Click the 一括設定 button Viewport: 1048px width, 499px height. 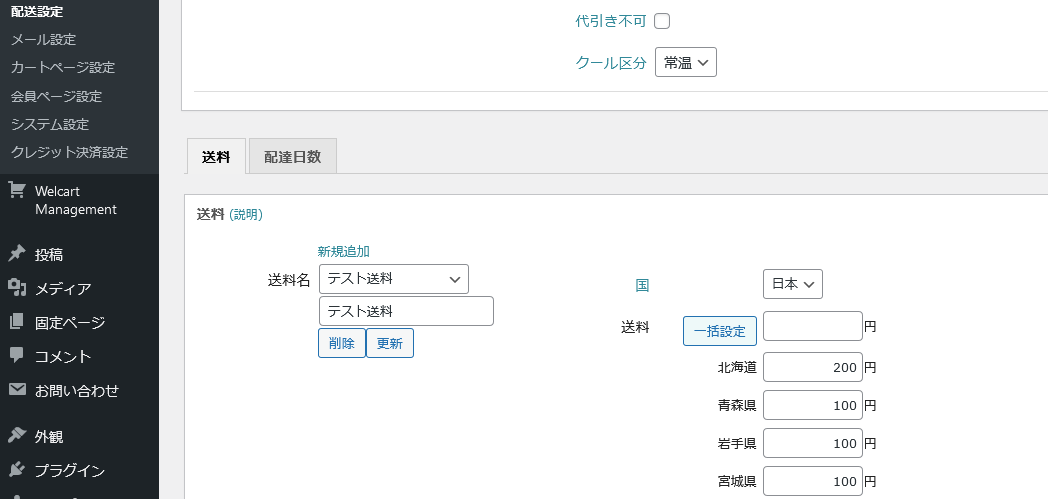(720, 331)
